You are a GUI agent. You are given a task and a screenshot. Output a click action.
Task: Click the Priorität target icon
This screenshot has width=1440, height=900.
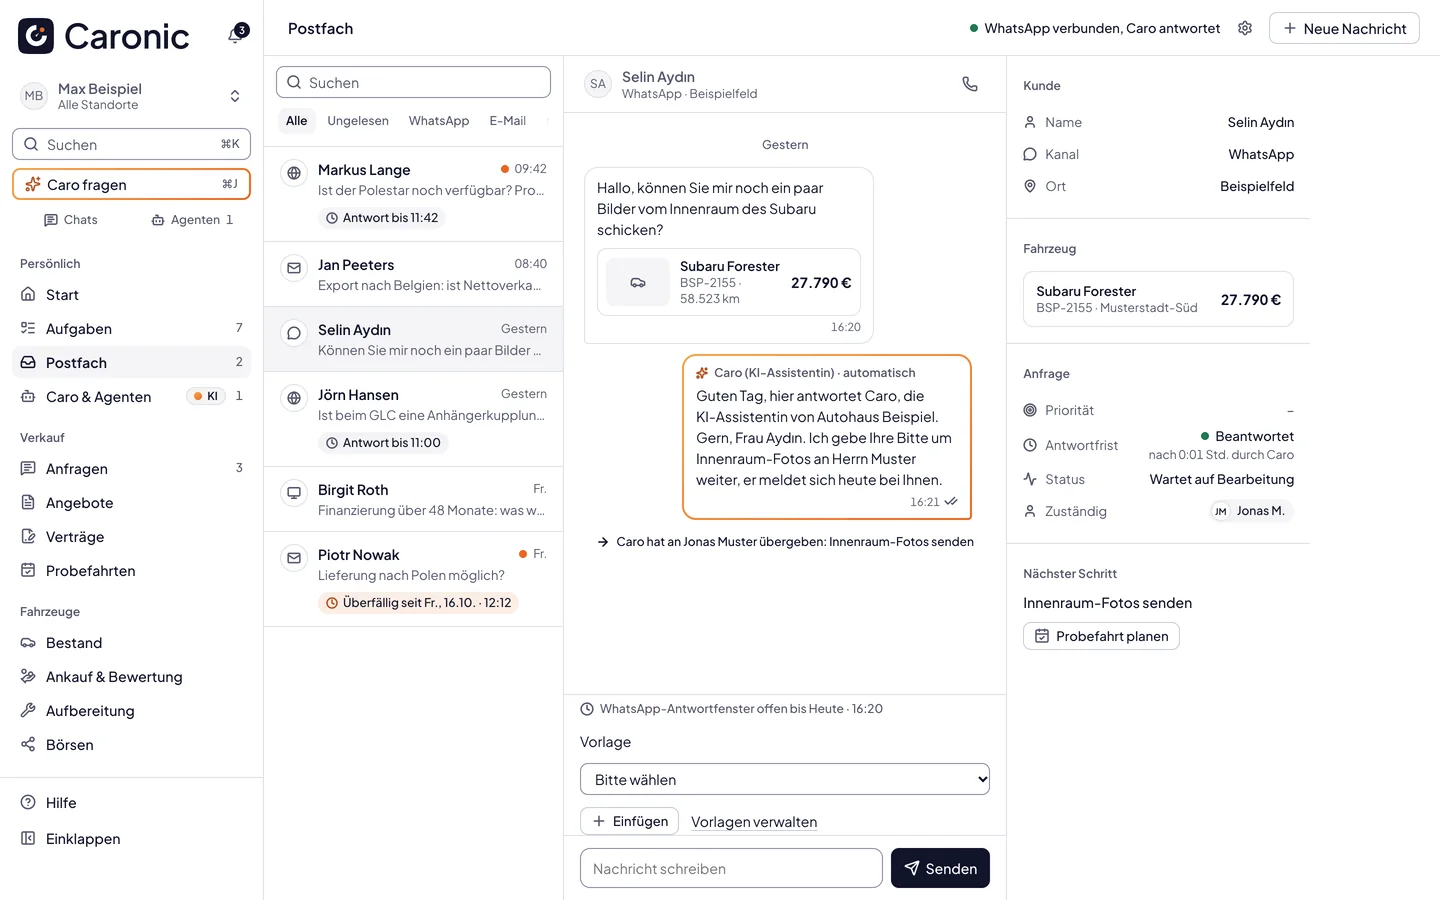coord(1030,410)
